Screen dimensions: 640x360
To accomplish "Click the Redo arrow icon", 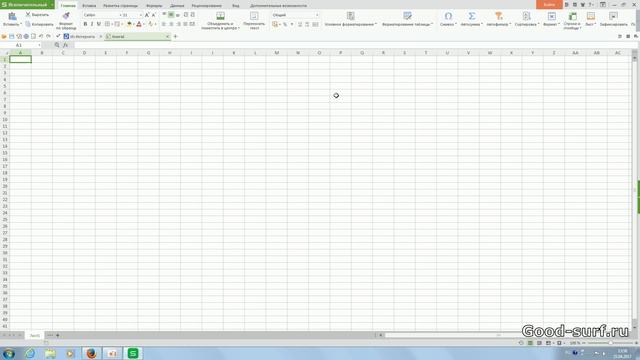I will tap(48, 36).
